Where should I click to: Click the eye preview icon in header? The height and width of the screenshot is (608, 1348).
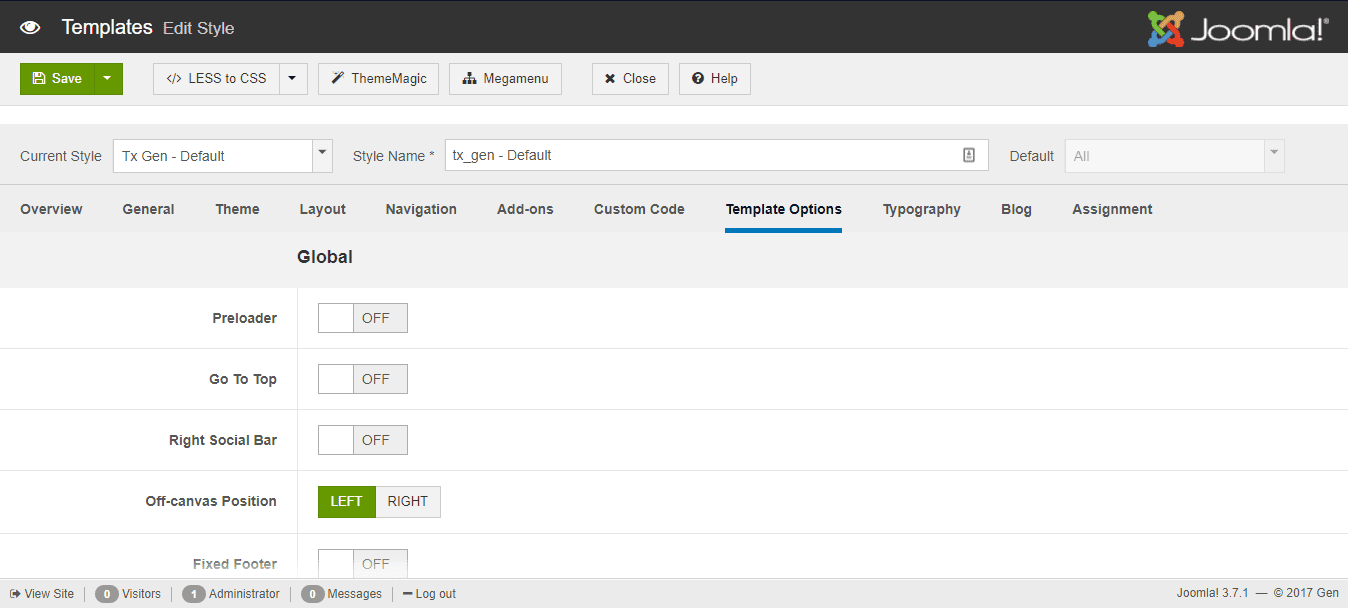click(30, 27)
